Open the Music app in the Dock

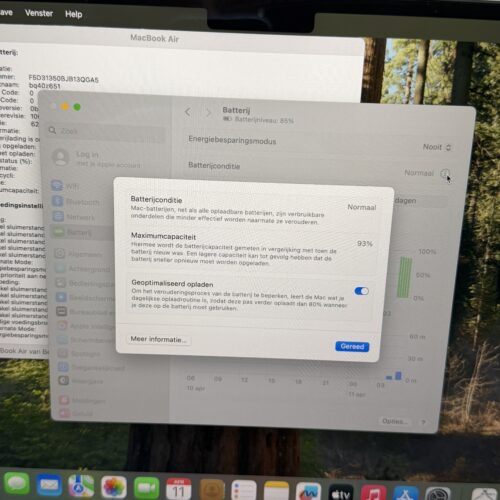tap(373, 494)
